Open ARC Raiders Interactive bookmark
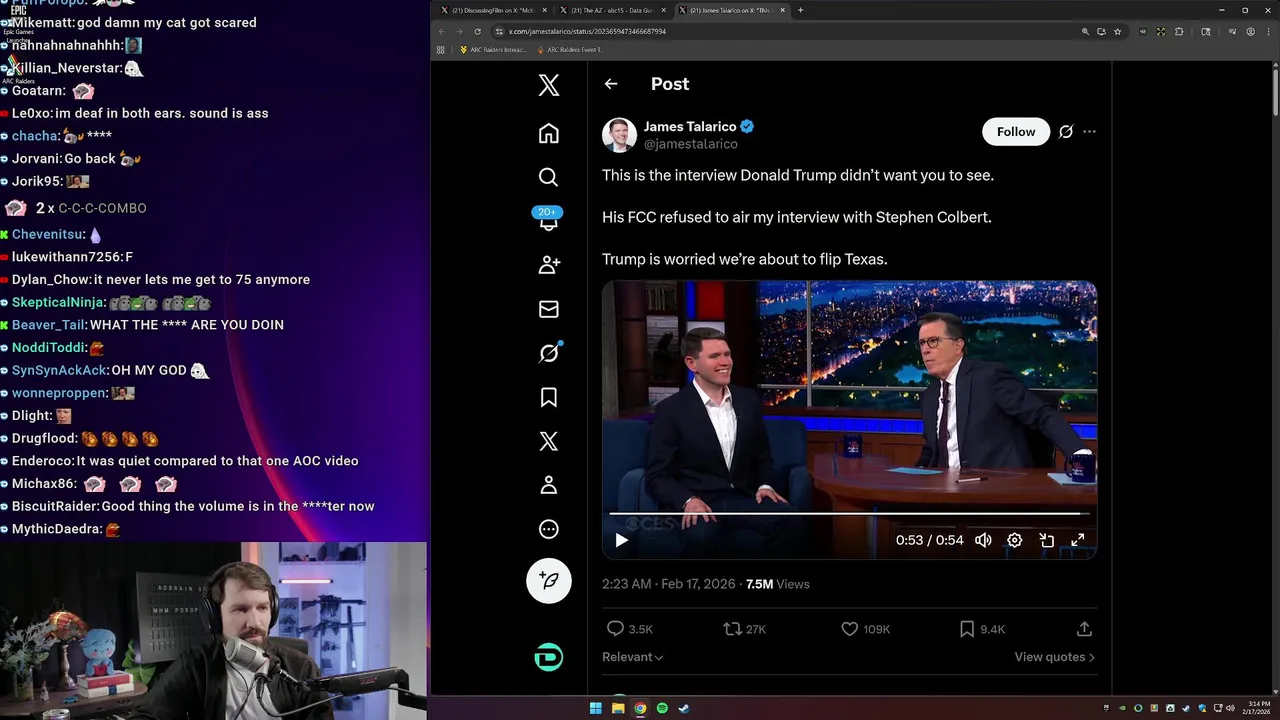This screenshot has height=720, width=1280. [493, 50]
